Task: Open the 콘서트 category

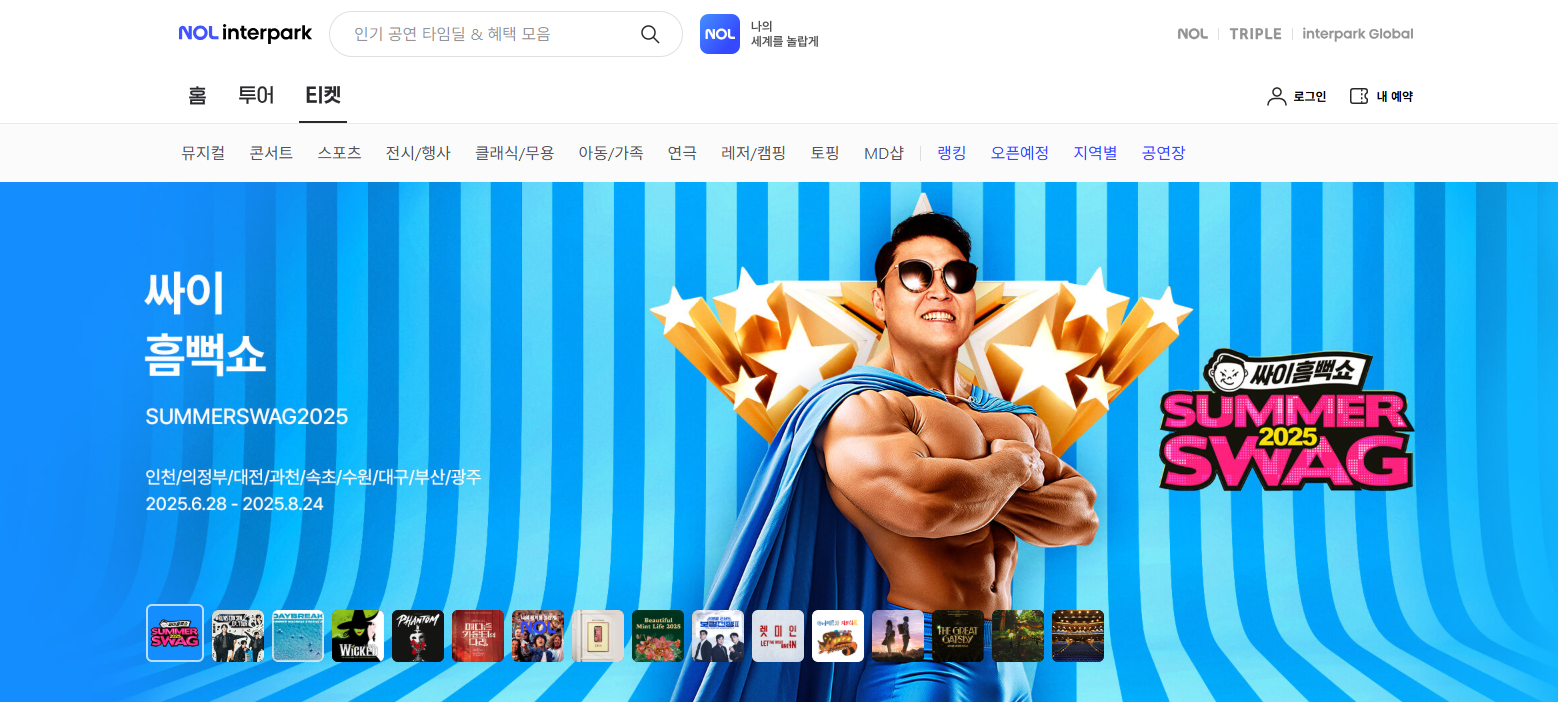Action: click(271, 153)
